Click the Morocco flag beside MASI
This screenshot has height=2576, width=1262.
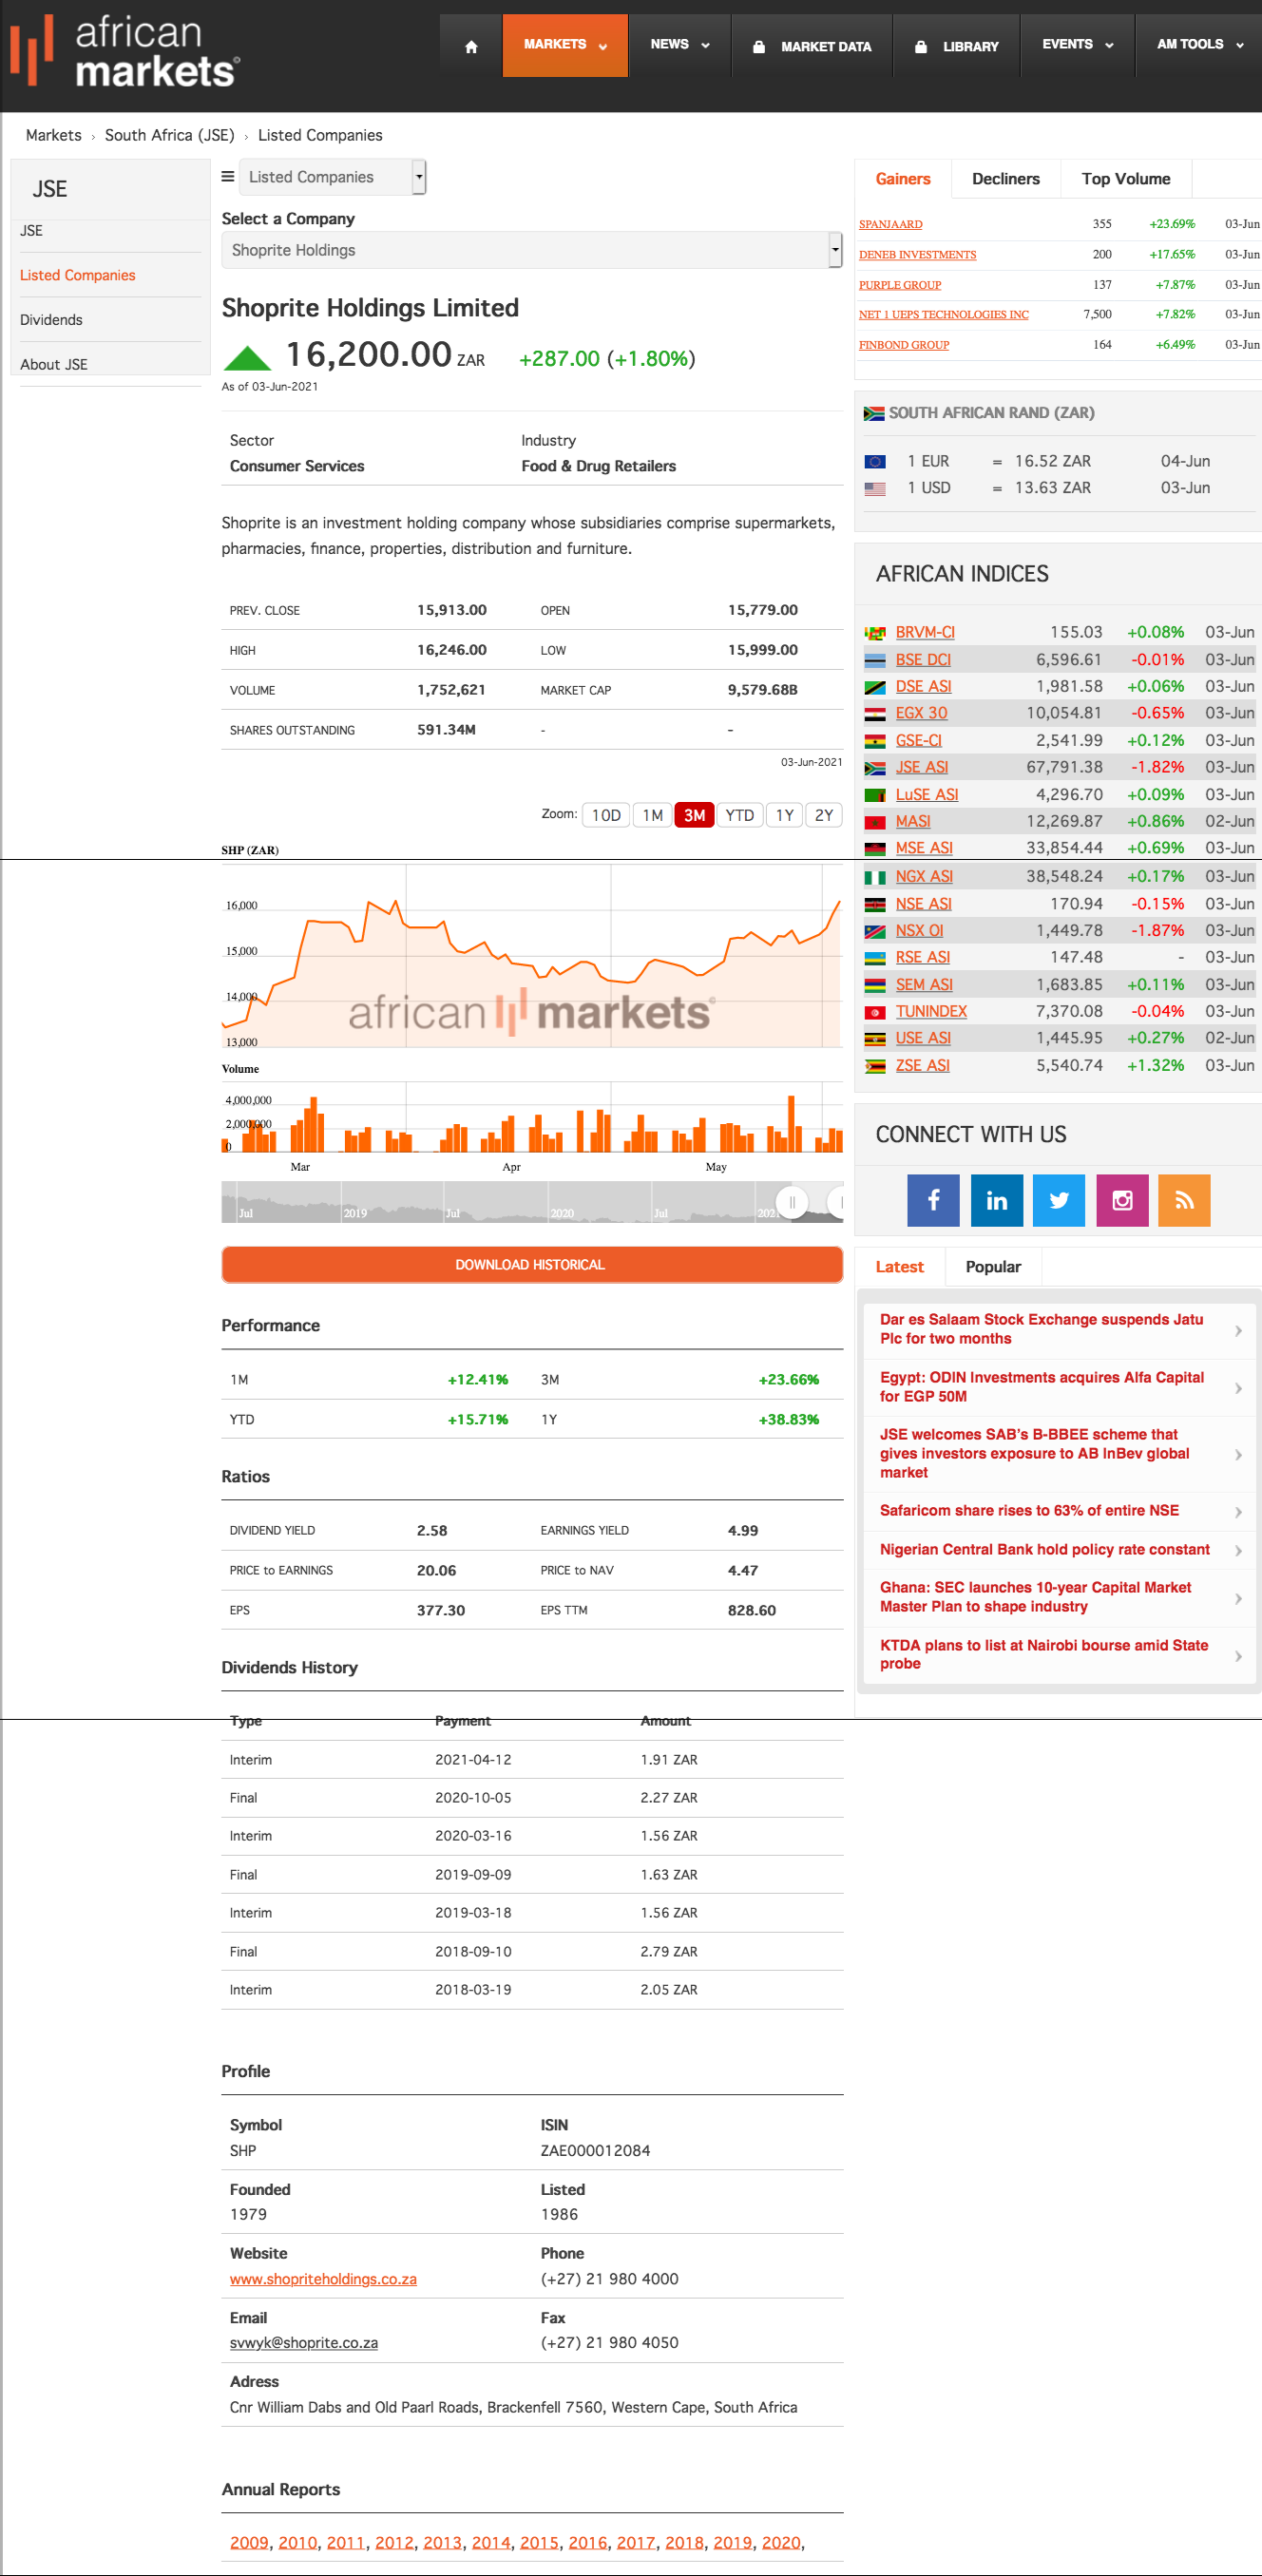coord(875,822)
